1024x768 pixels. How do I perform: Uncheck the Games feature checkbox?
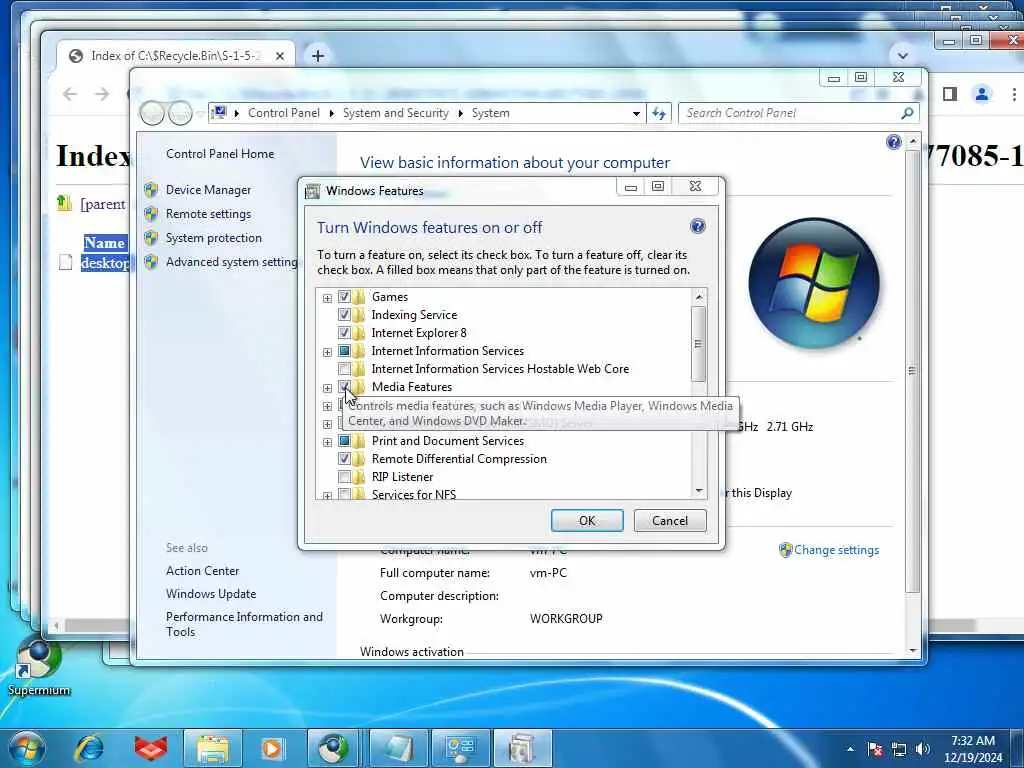[344, 296]
